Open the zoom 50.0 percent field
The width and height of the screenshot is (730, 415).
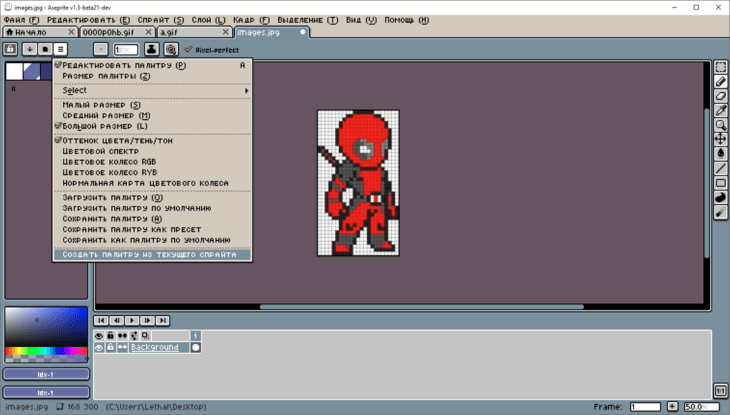pyautogui.click(x=701, y=407)
